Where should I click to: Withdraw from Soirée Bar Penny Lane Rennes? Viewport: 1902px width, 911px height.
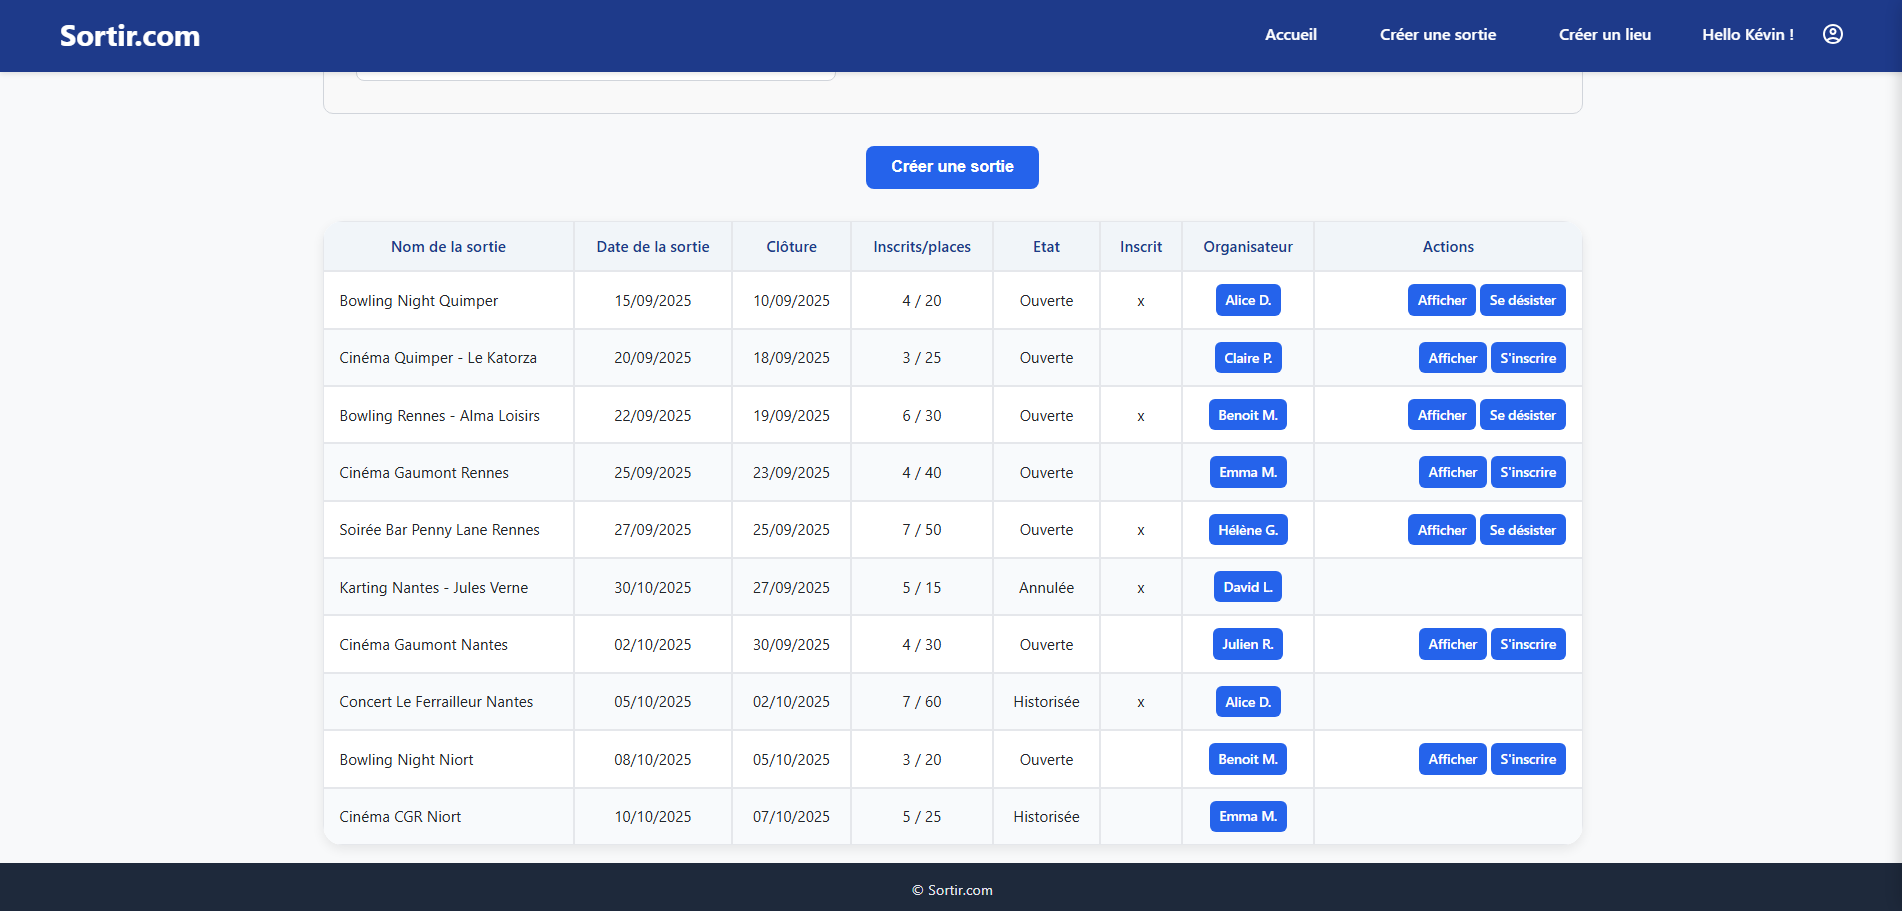[1522, 530]
